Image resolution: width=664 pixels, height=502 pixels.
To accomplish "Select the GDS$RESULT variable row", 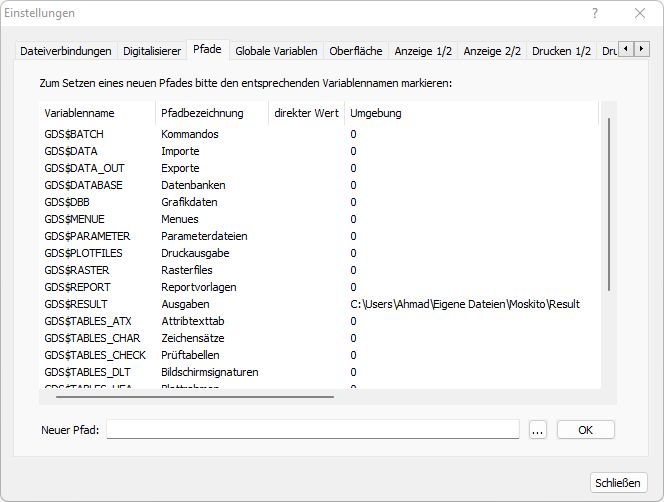I will click(x=76, y=304).
